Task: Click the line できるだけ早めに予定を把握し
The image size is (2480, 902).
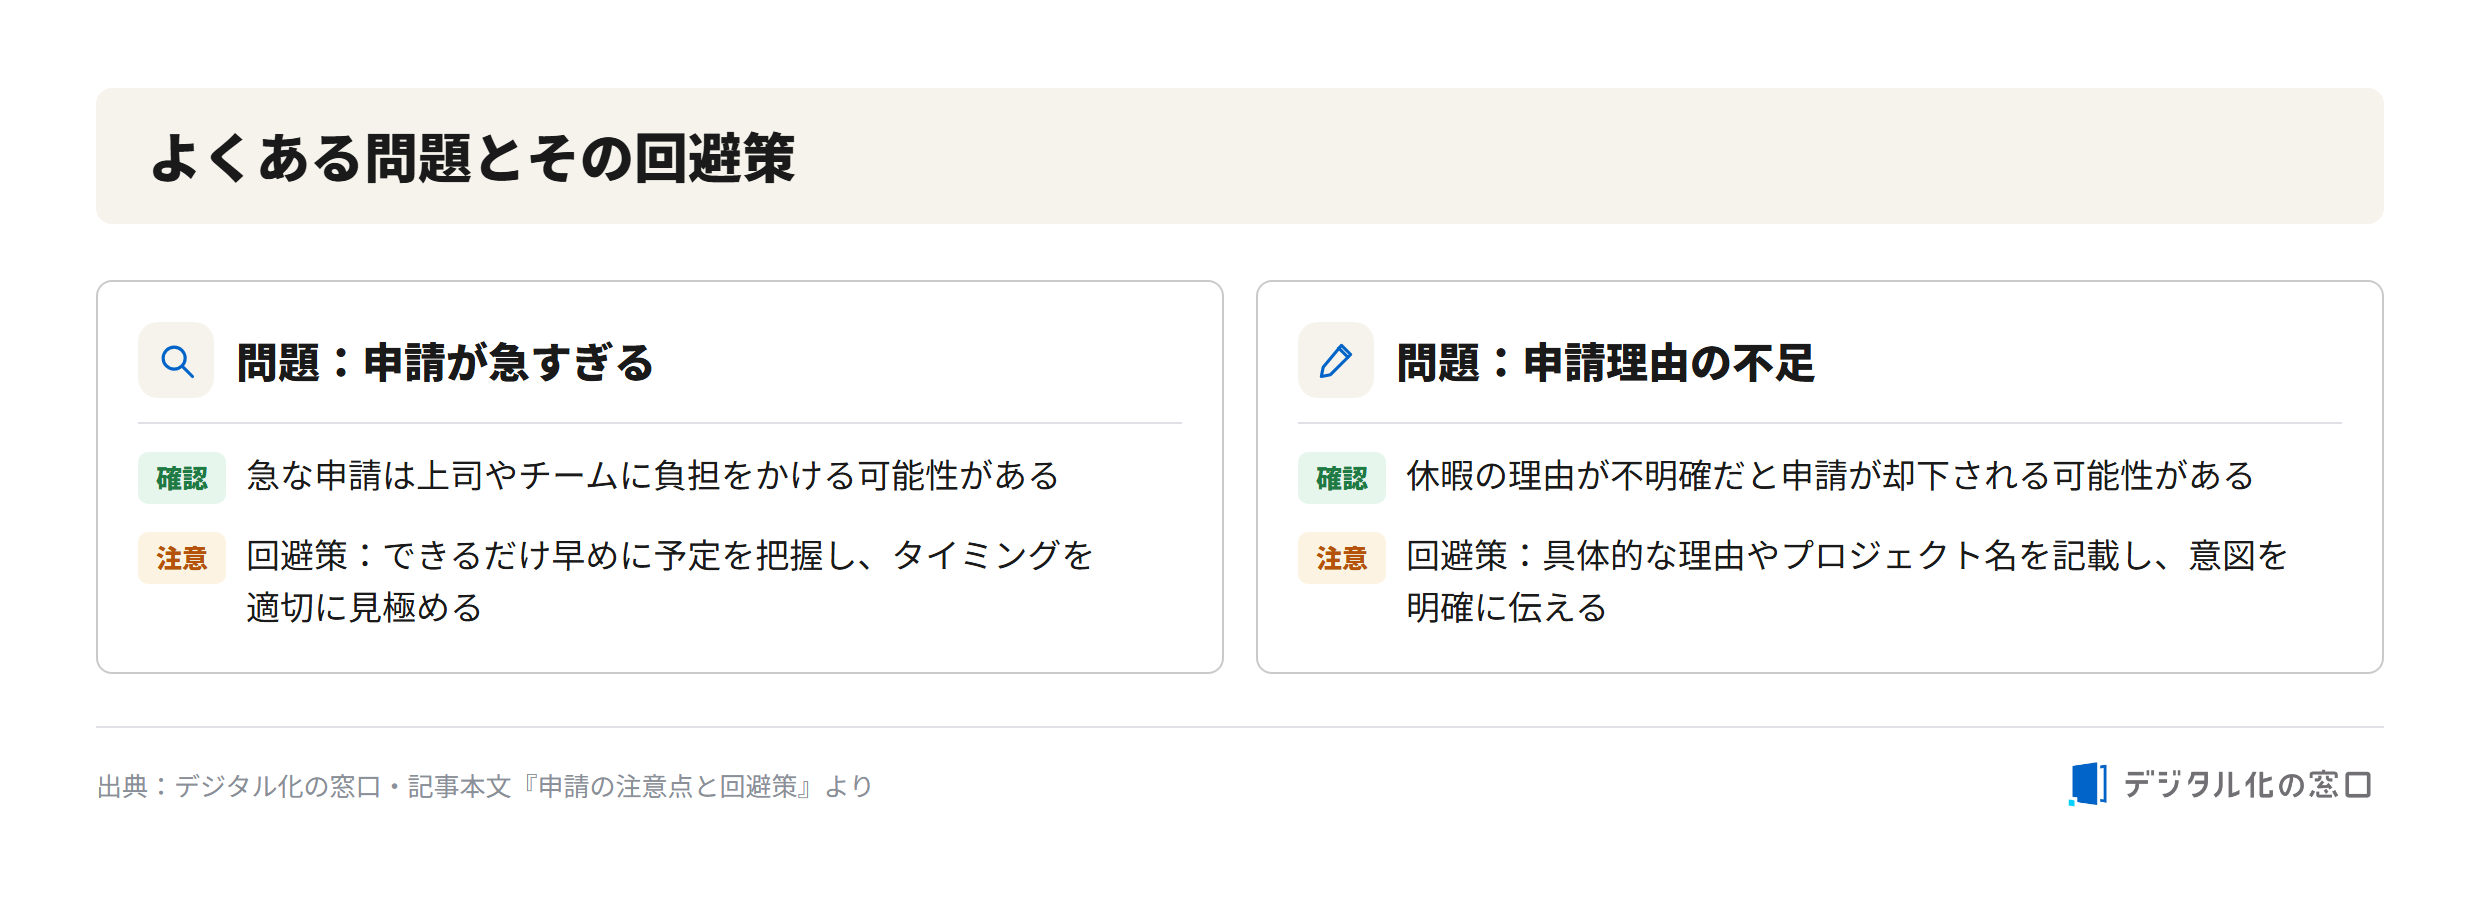Action: tap(621, 556)
